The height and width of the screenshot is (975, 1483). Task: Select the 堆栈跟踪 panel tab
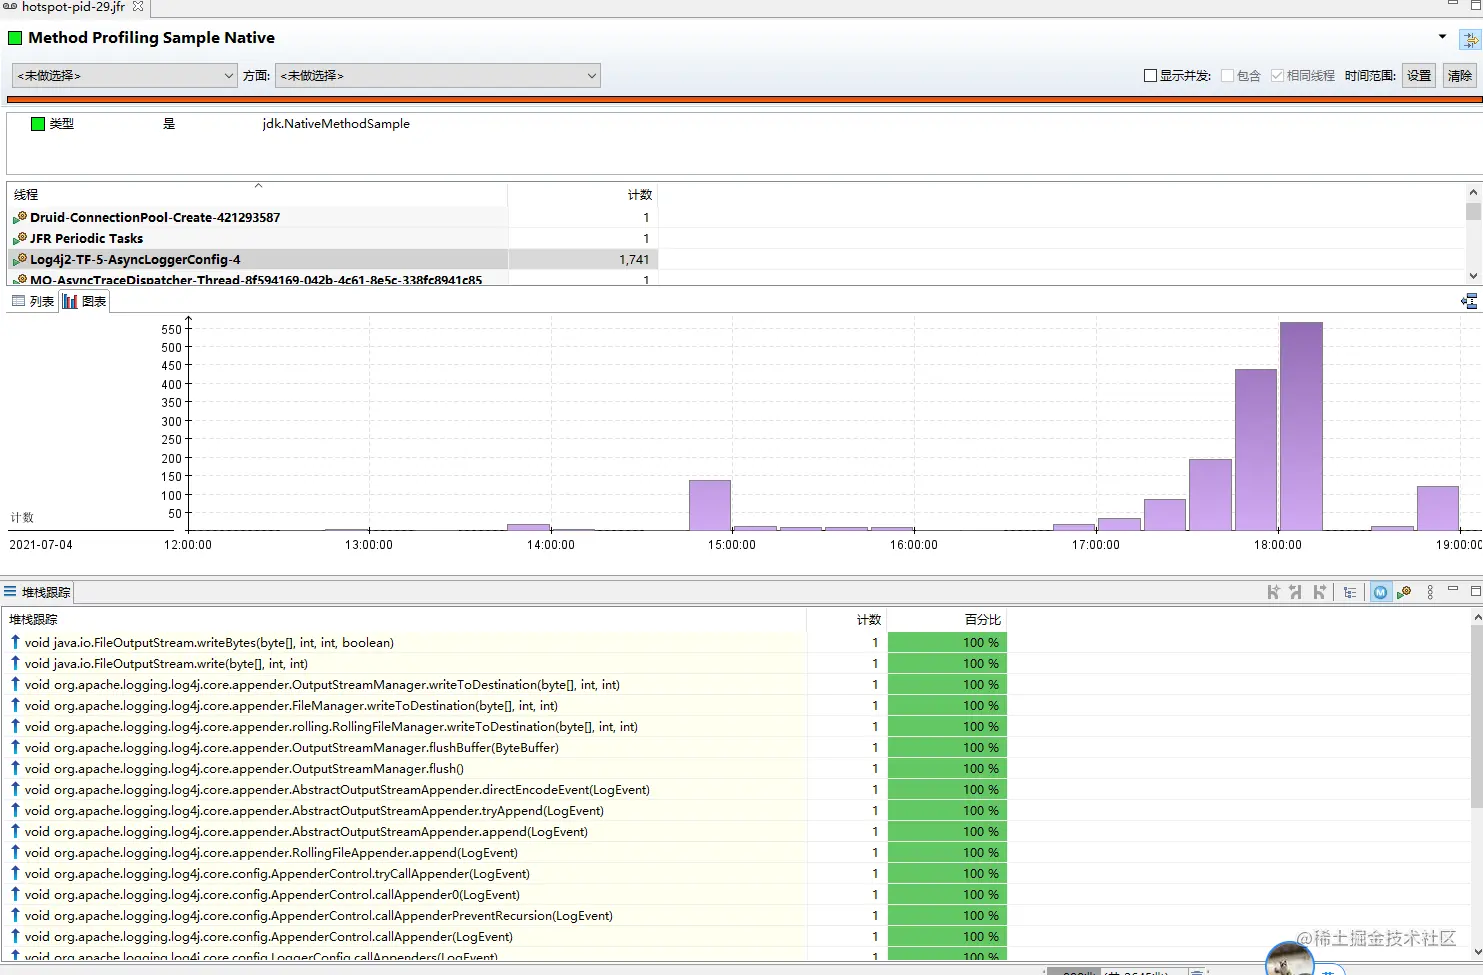(37, 592)
